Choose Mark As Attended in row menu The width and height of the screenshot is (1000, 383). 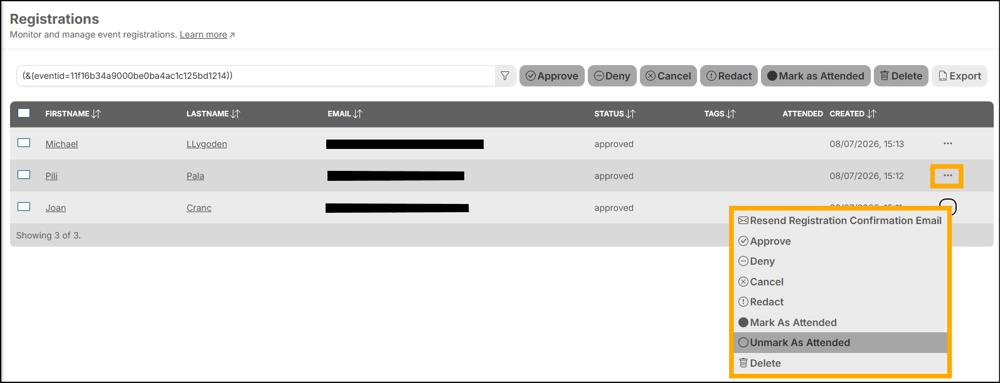(x=840, y=322)
